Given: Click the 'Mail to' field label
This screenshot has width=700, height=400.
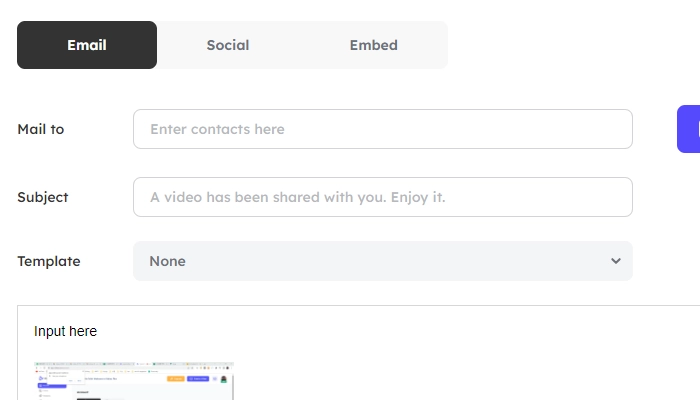Looking at the screenshot, I should click(x=41, y=129).
